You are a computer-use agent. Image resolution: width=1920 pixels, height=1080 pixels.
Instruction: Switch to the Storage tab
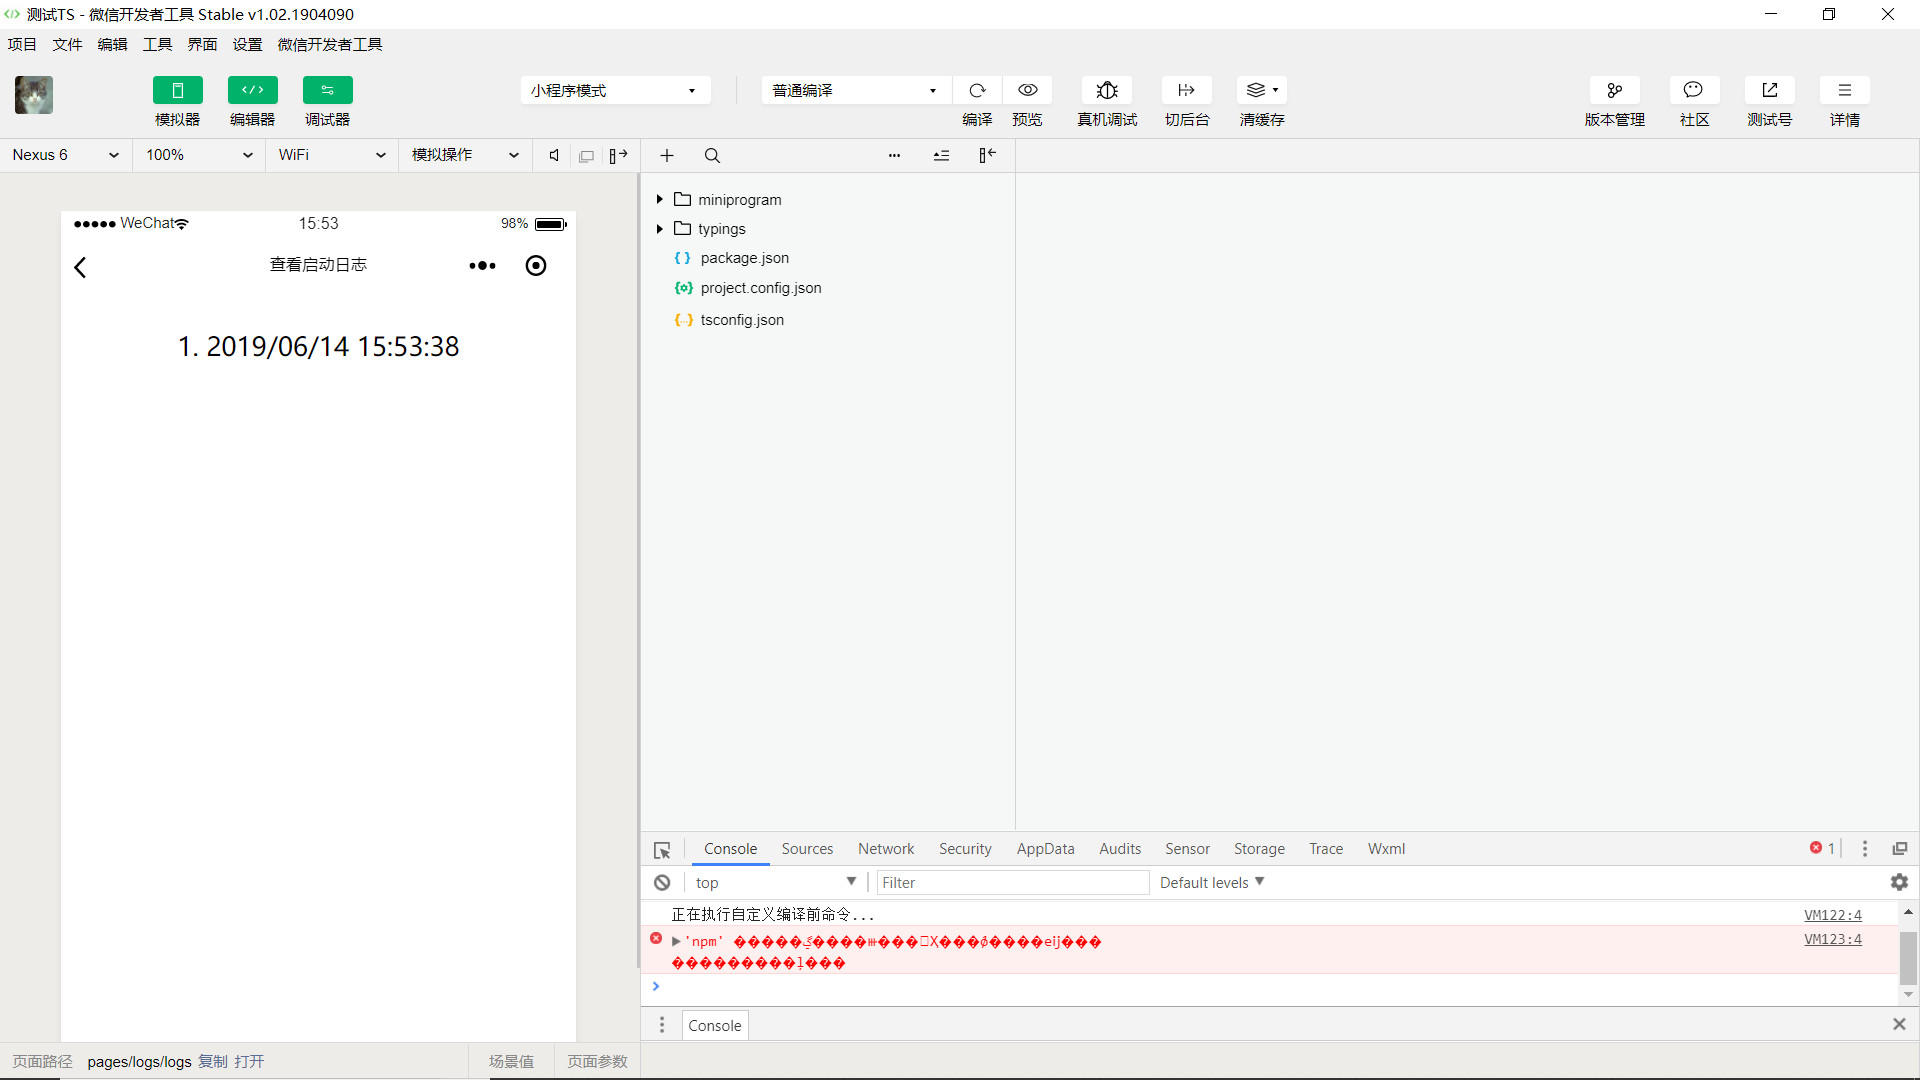click(1259, 848)
